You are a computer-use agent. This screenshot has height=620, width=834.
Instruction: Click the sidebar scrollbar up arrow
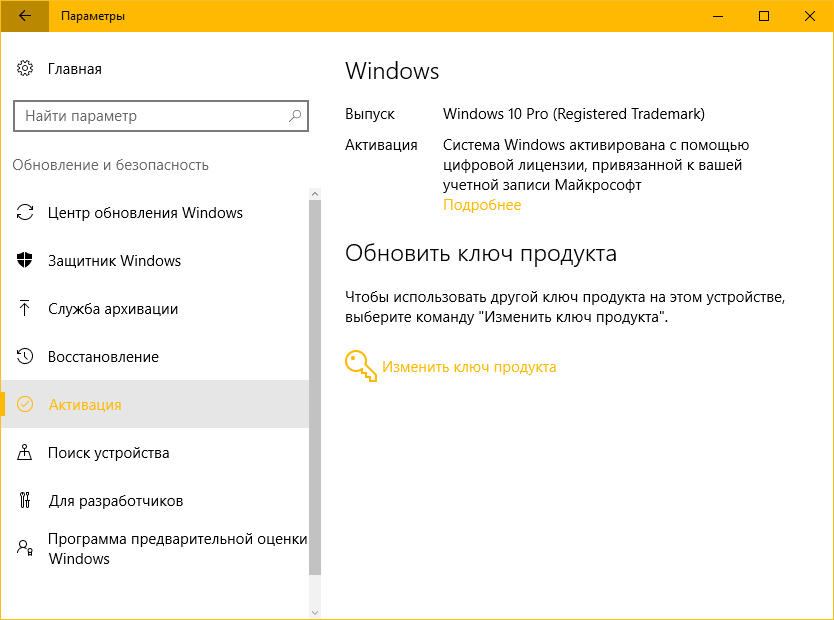[x=315, y=193]
